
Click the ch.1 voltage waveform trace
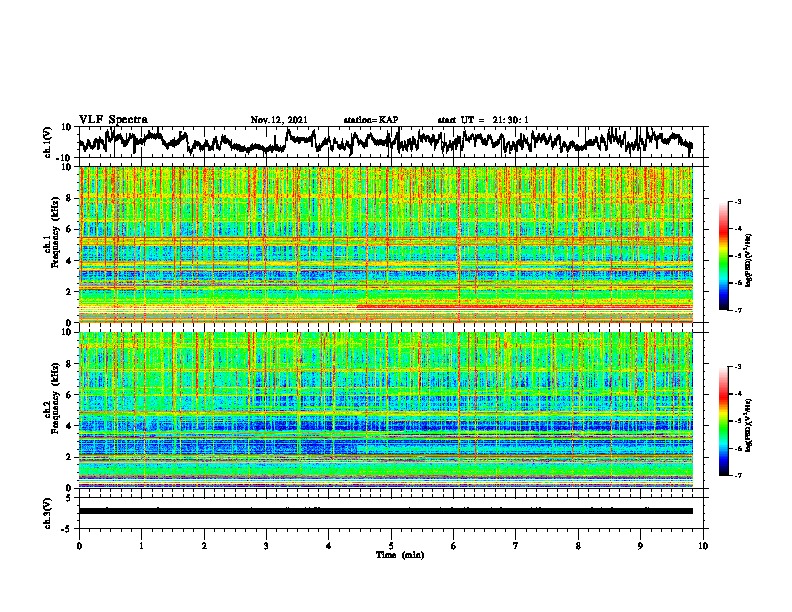click(x=385, y=142)
